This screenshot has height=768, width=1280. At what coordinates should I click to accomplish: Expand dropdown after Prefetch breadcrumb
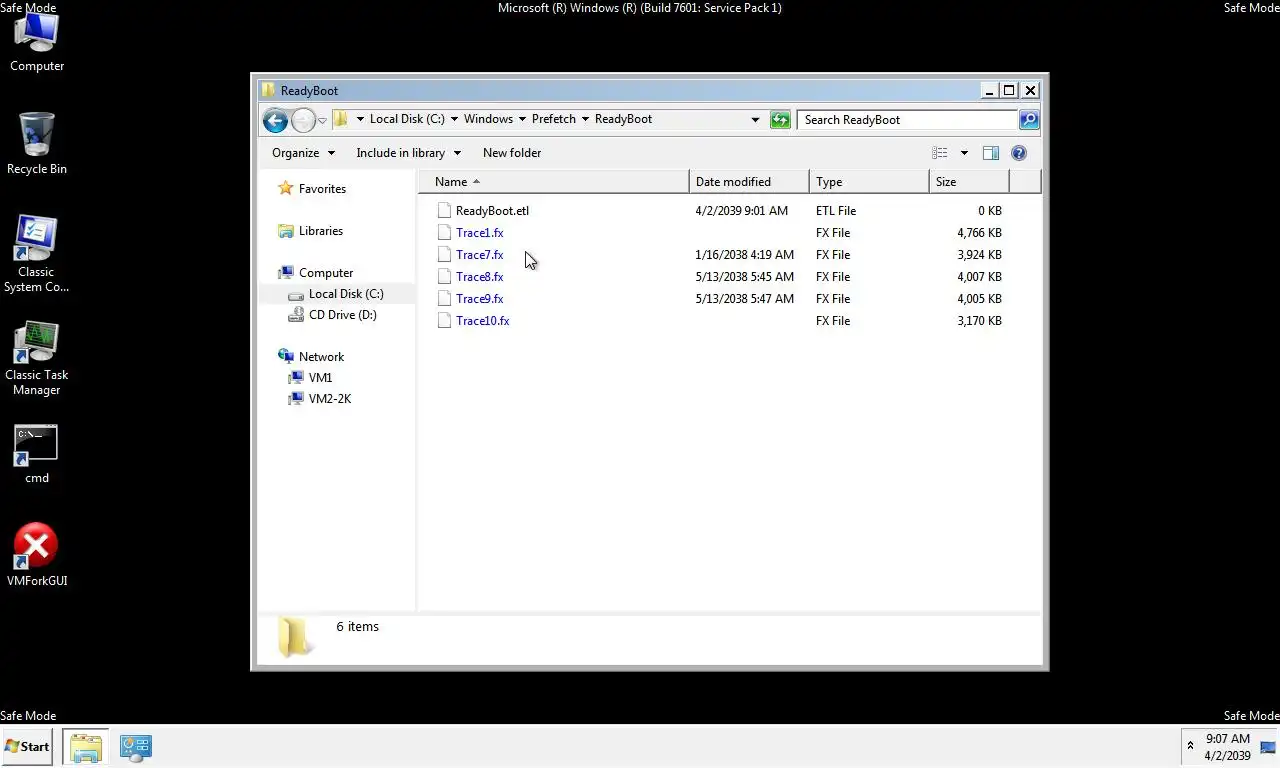pos(585,119)
